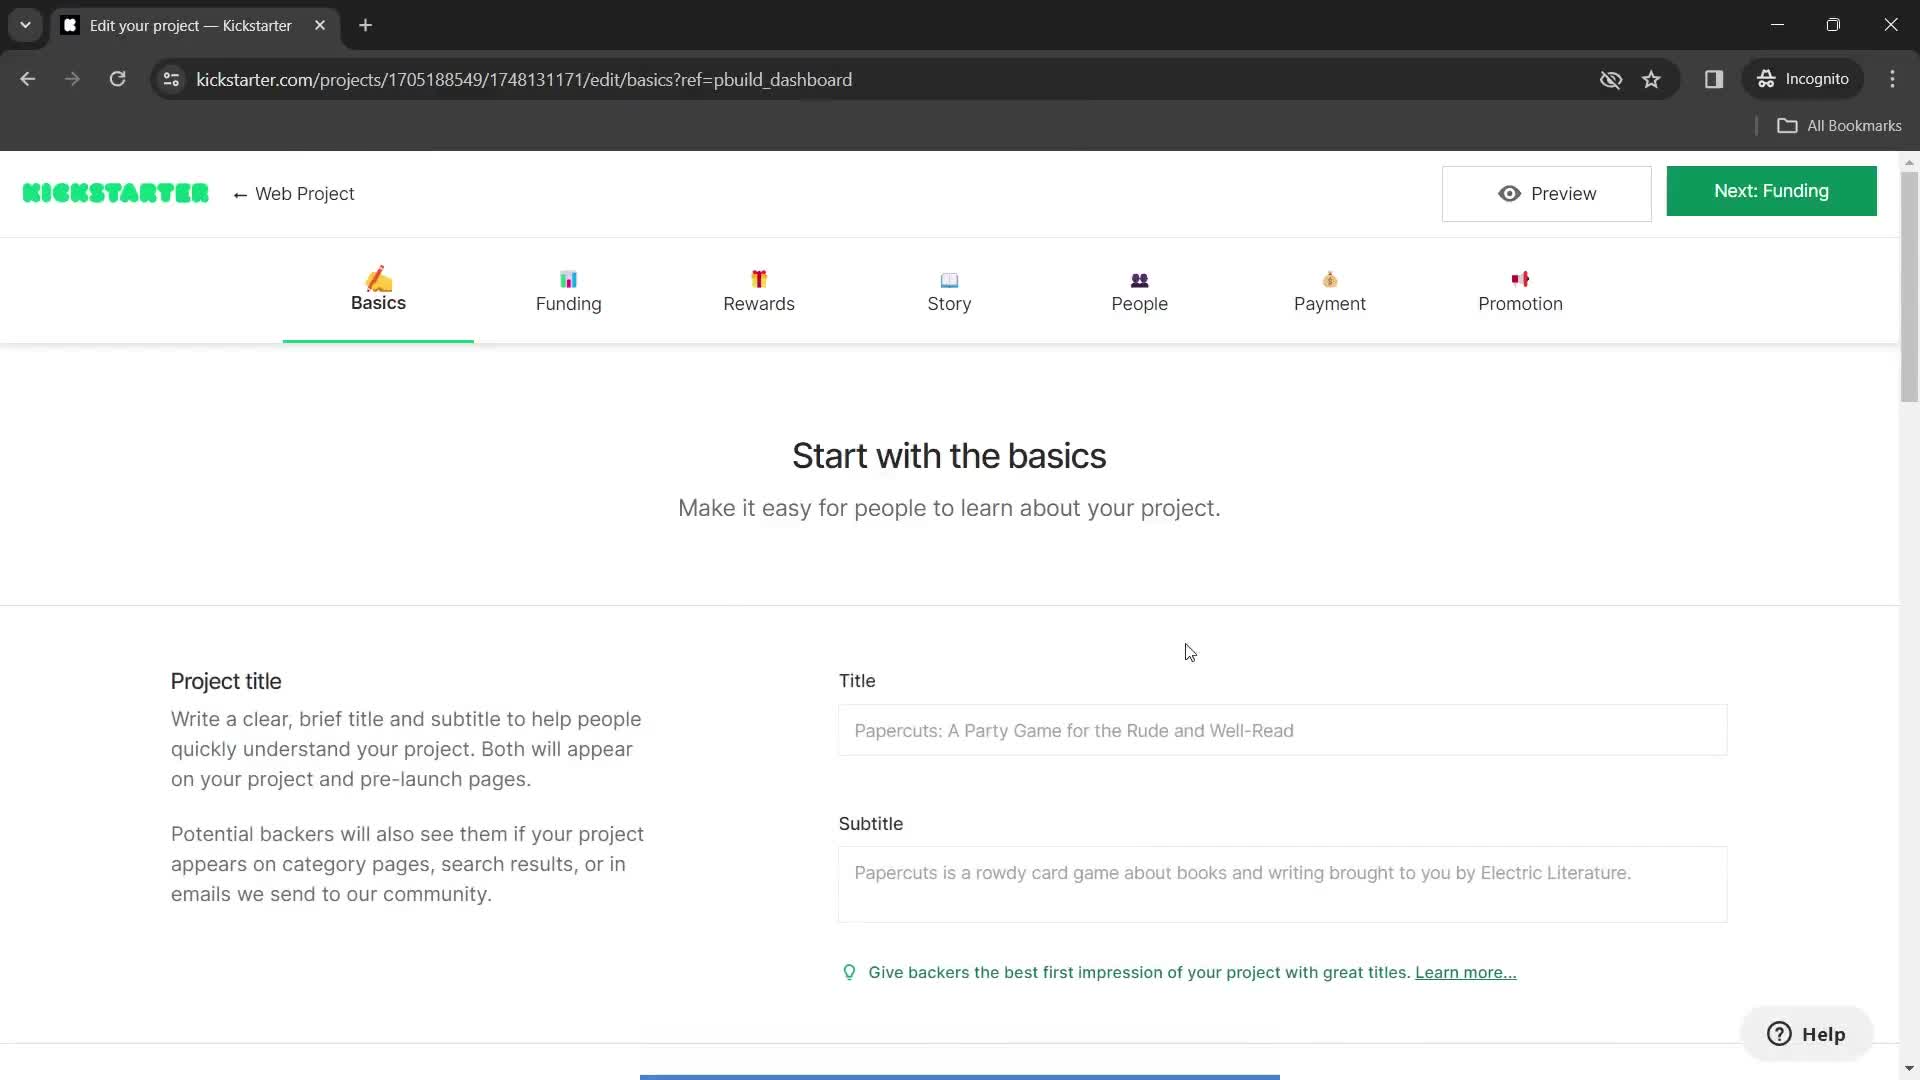Click Next: Funding button
The image size is (1920, 1080).
pyautogui.click(x=1771, y=191)
